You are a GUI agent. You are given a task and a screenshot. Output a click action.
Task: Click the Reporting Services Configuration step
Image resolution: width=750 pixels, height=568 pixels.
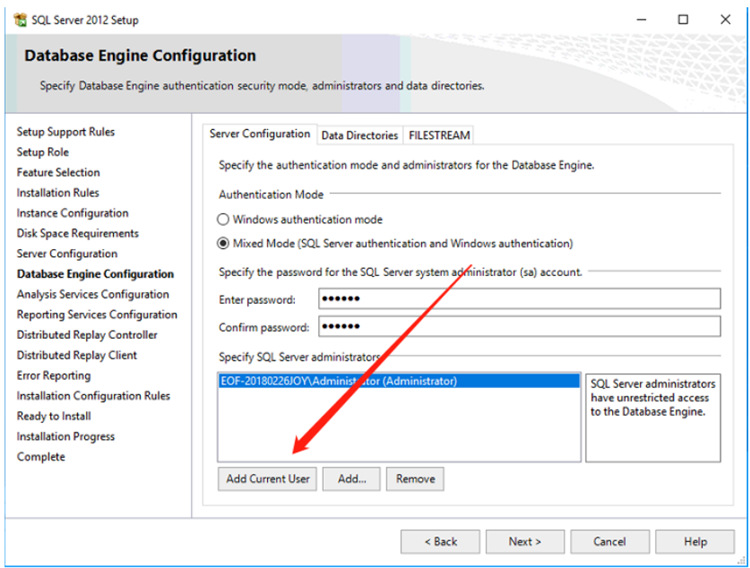(97, 315)
